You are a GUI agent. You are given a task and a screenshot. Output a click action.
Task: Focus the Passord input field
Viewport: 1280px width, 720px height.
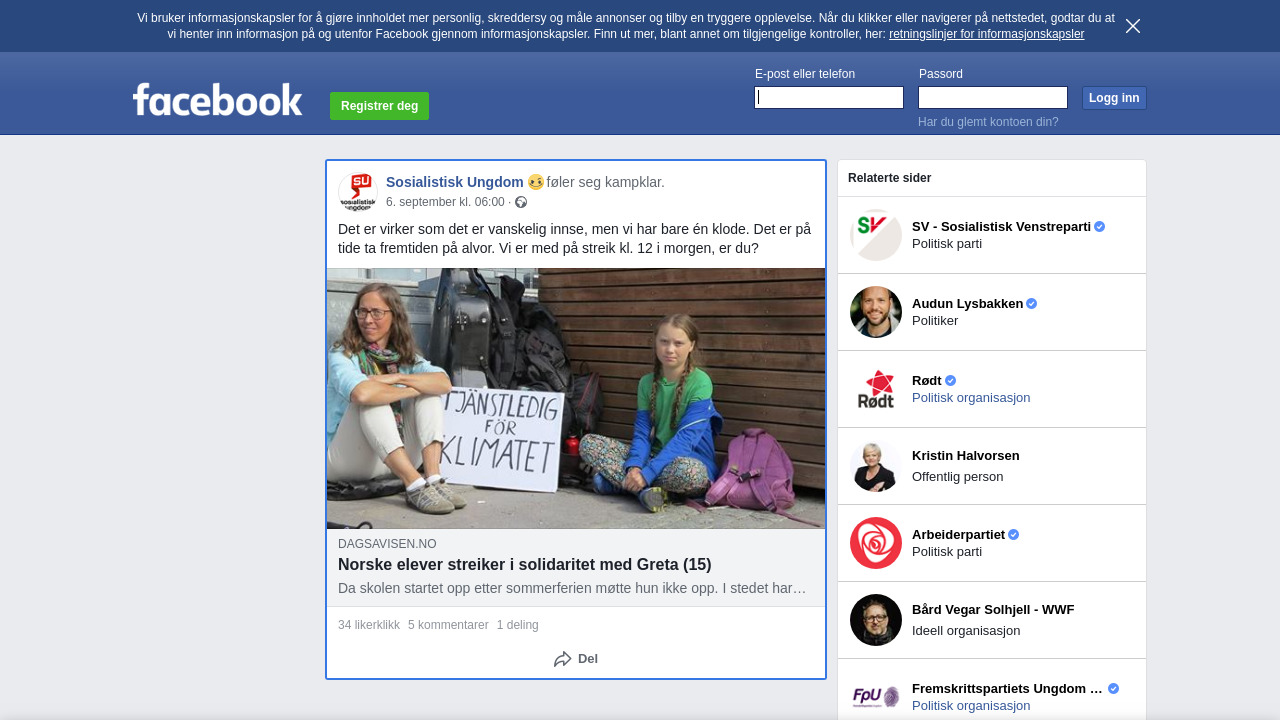pyautogui.click(x=993, y=97)
